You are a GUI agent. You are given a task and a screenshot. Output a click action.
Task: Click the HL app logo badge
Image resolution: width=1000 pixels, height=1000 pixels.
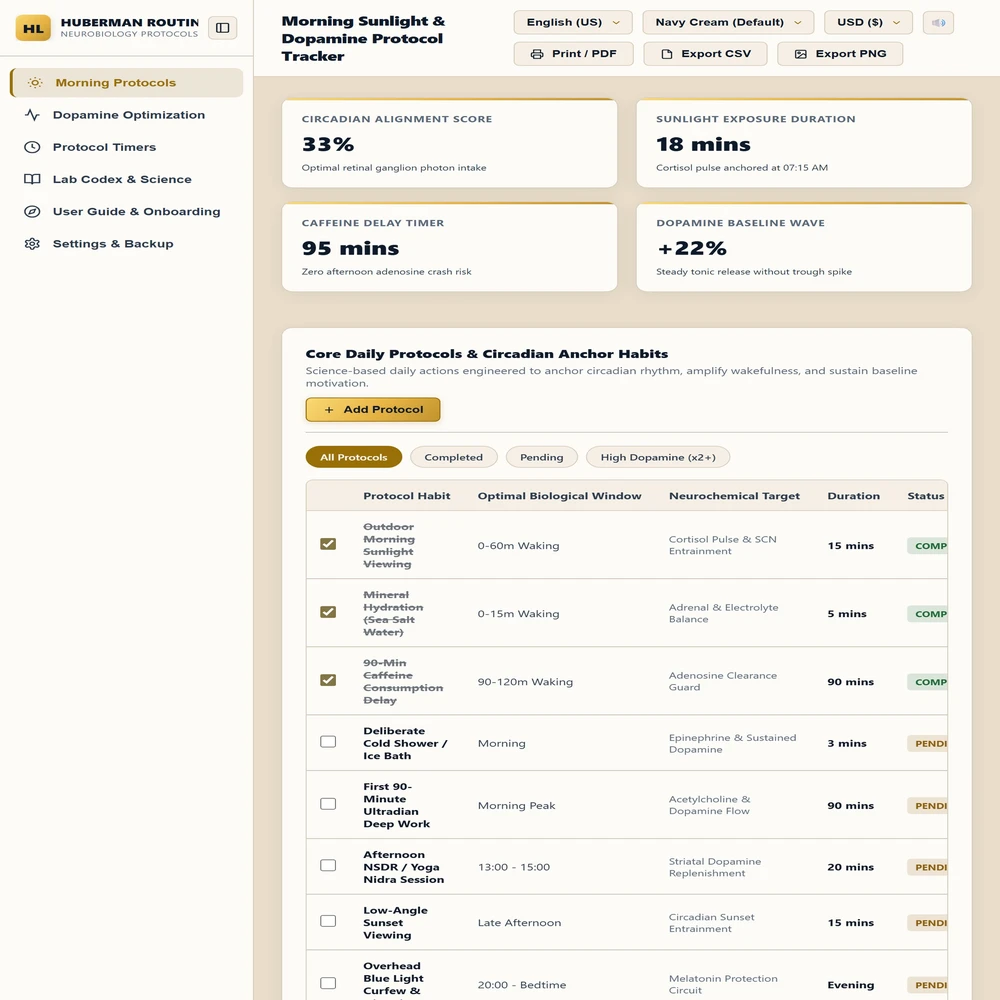(x=33, y=28)
